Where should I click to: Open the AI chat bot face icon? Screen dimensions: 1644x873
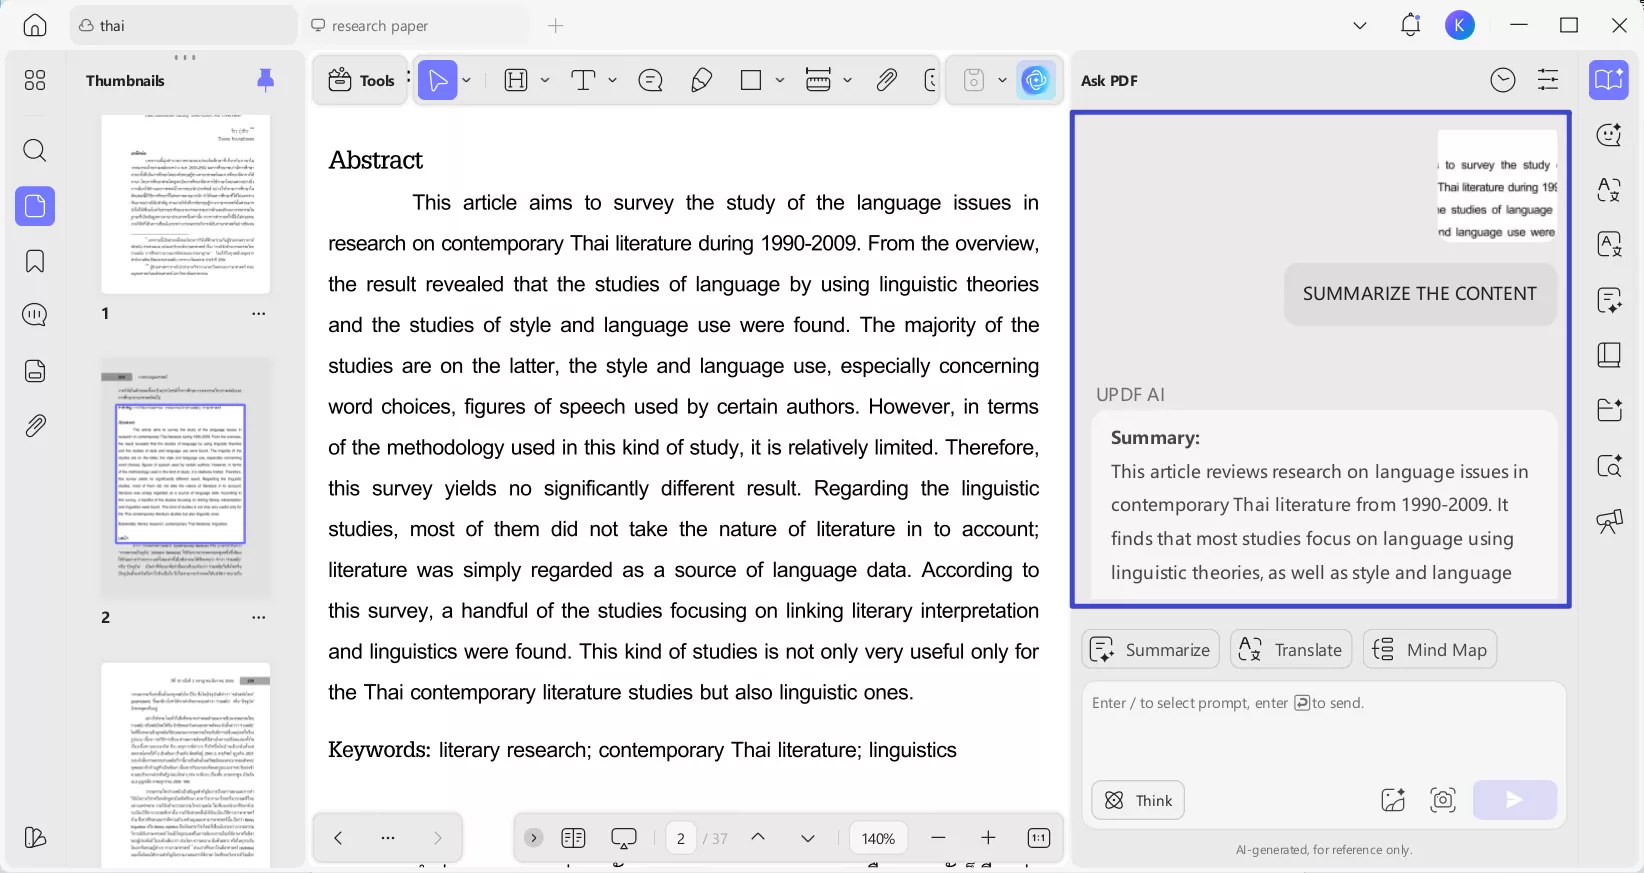coord(1609,135)
